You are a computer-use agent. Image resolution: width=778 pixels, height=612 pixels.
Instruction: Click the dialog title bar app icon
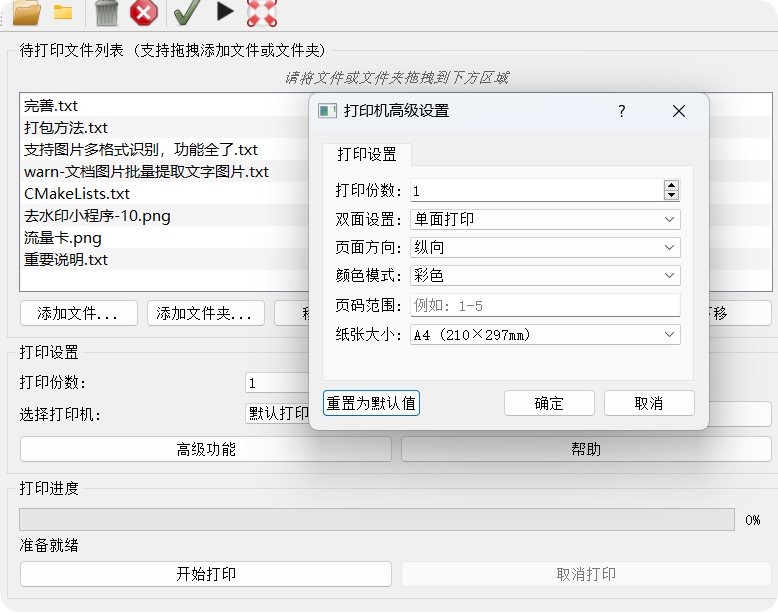coord(327,111)
